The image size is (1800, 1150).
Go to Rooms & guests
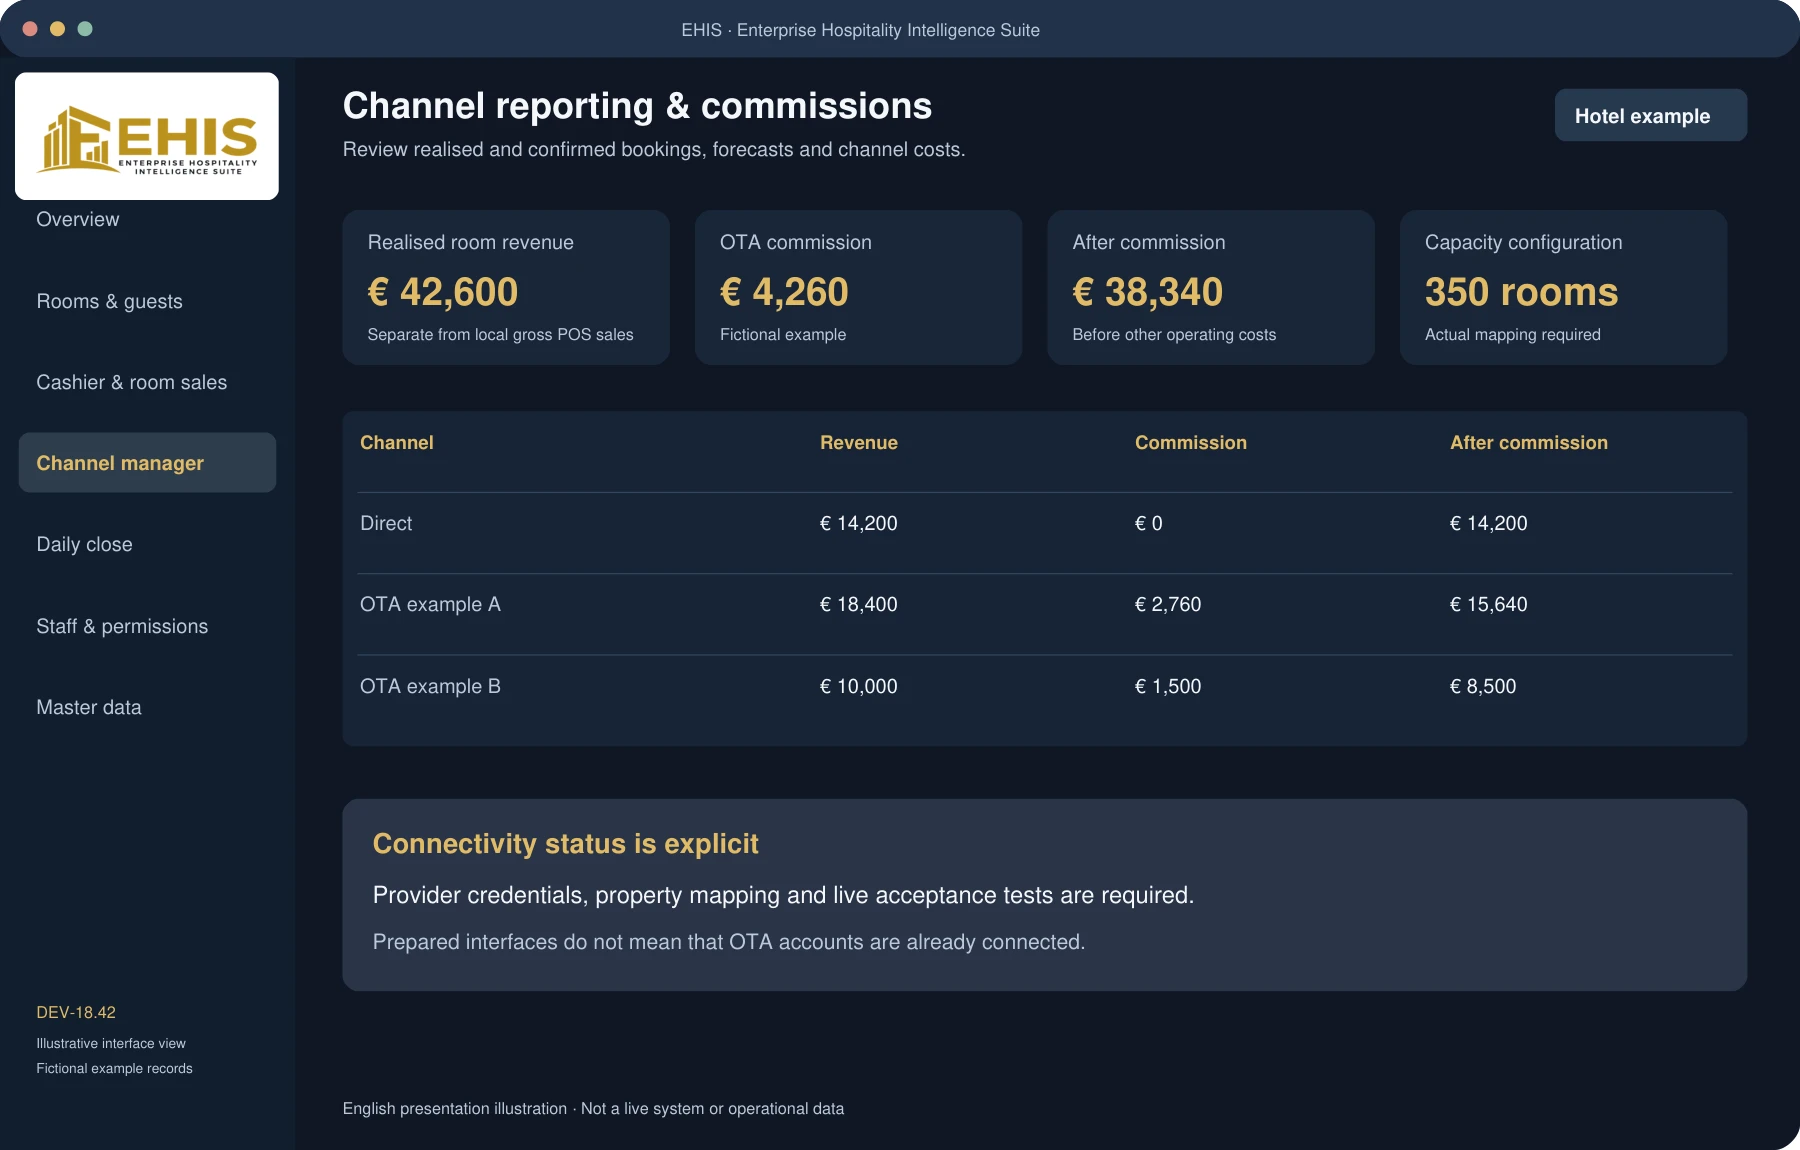click(x=110, y=301)
